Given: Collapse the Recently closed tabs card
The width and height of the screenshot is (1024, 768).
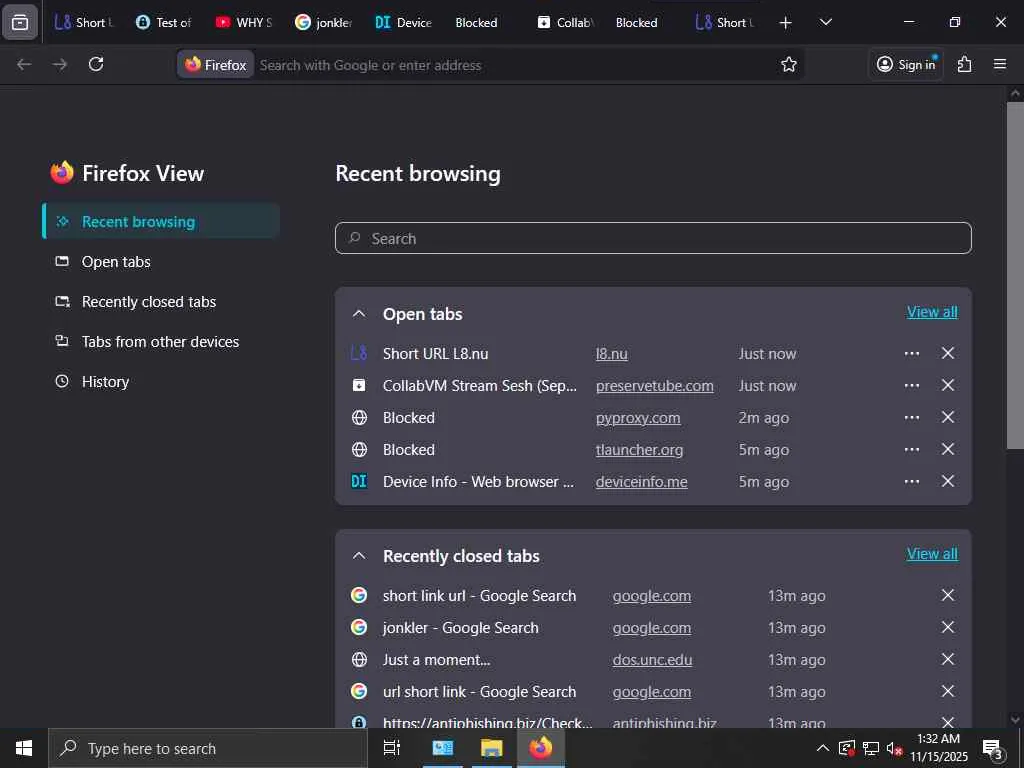Looking at the screenshot, I should coord(359,556).
